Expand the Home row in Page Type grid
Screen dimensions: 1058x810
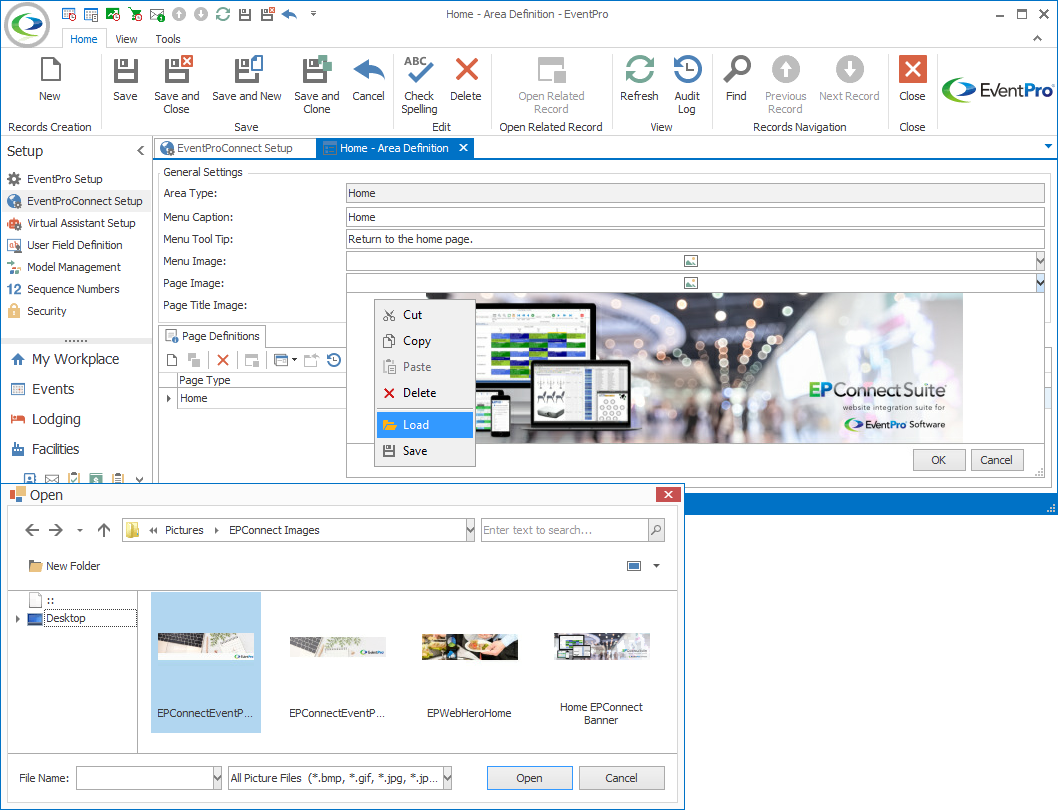(168, 399)
